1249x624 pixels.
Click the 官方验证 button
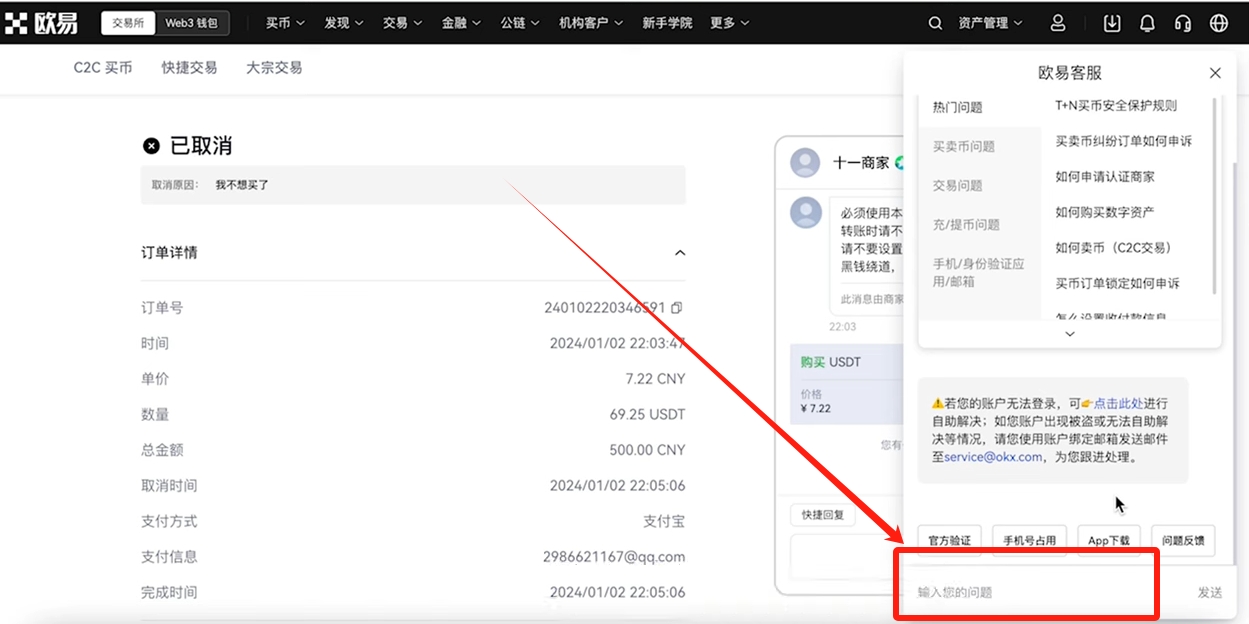tap(950, 540)
